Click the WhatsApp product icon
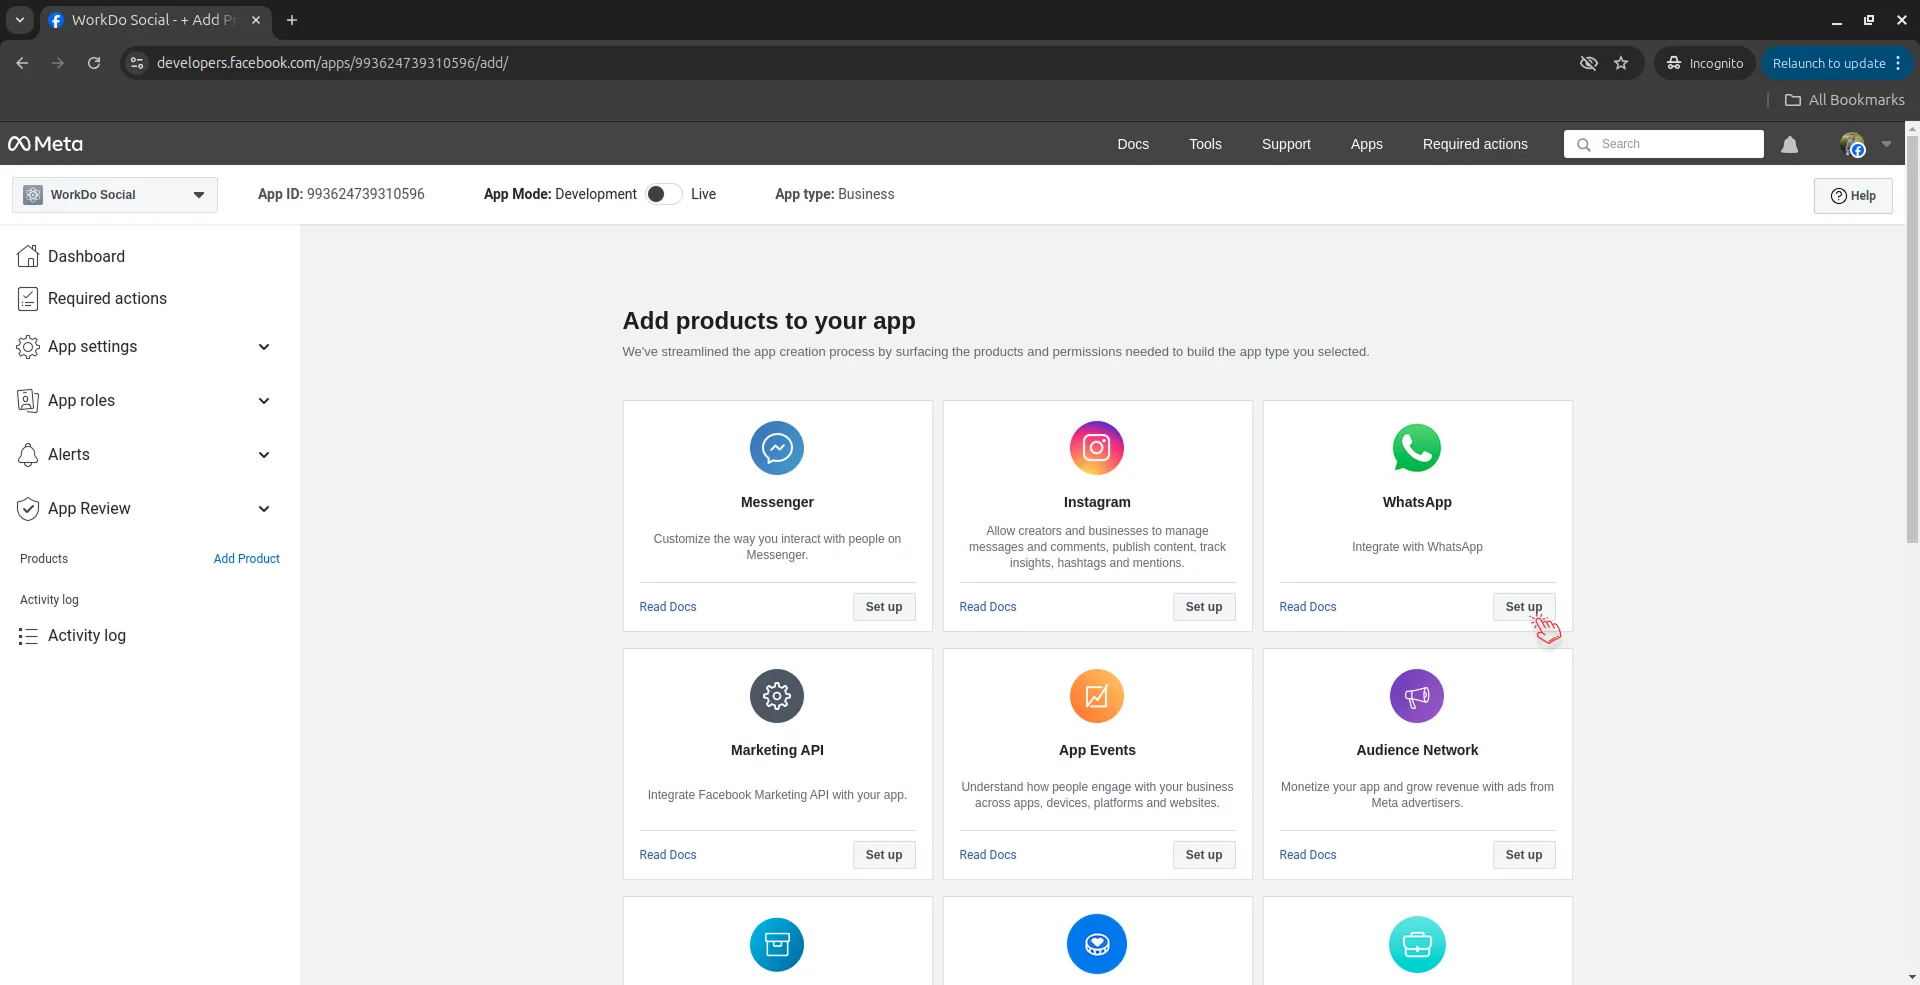 [1416, 448]
